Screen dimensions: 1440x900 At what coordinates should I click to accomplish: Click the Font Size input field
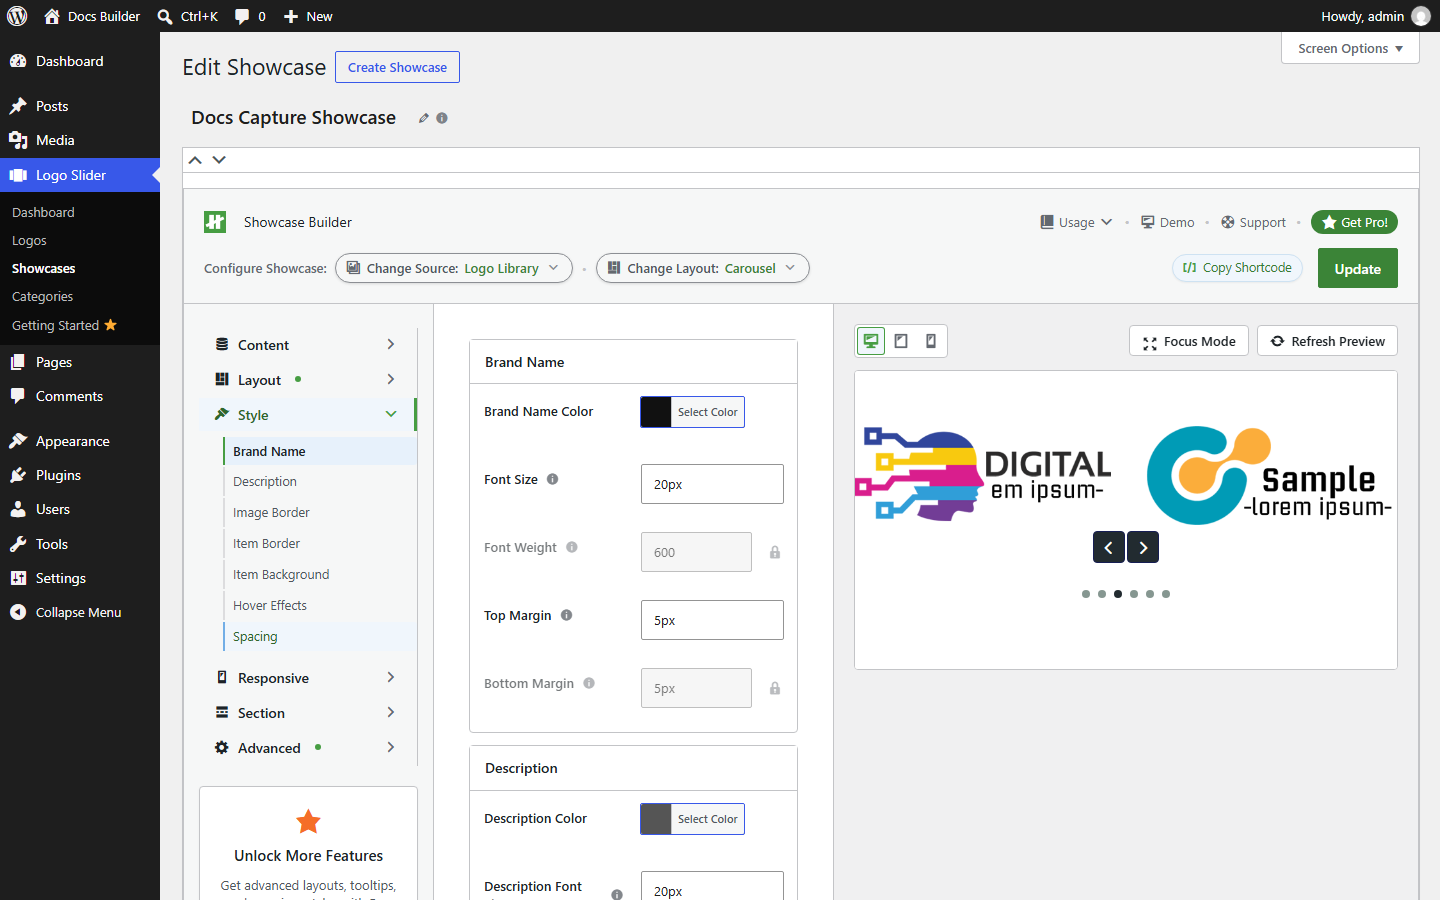point(712,484)
